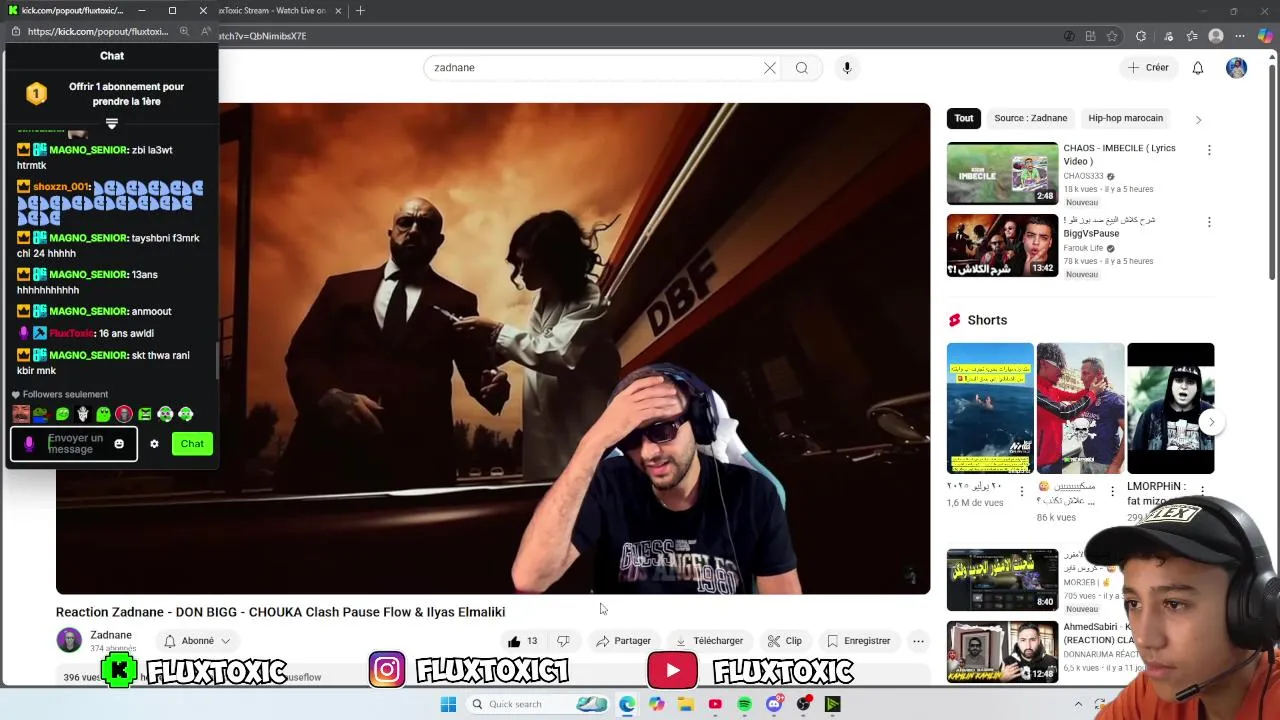Open File Explorer from taskbar

[x=686, y=704]
